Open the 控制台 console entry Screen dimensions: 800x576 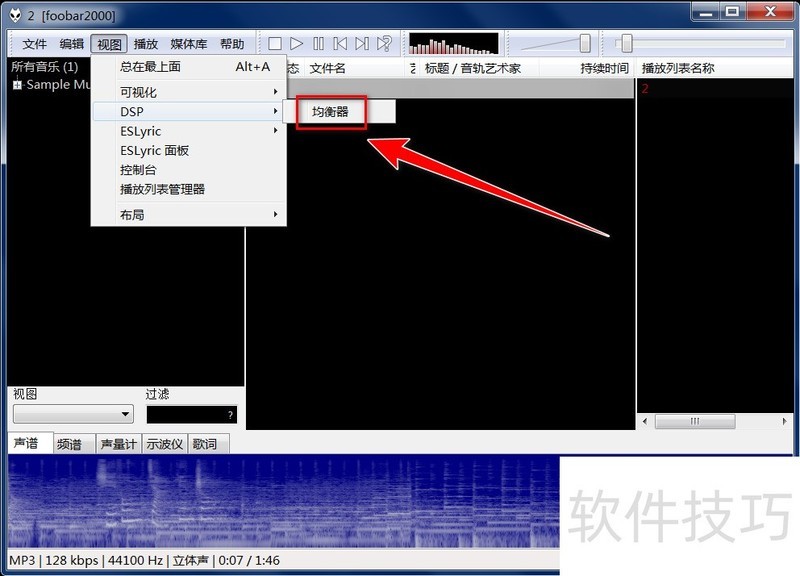[x=140, y=172]
